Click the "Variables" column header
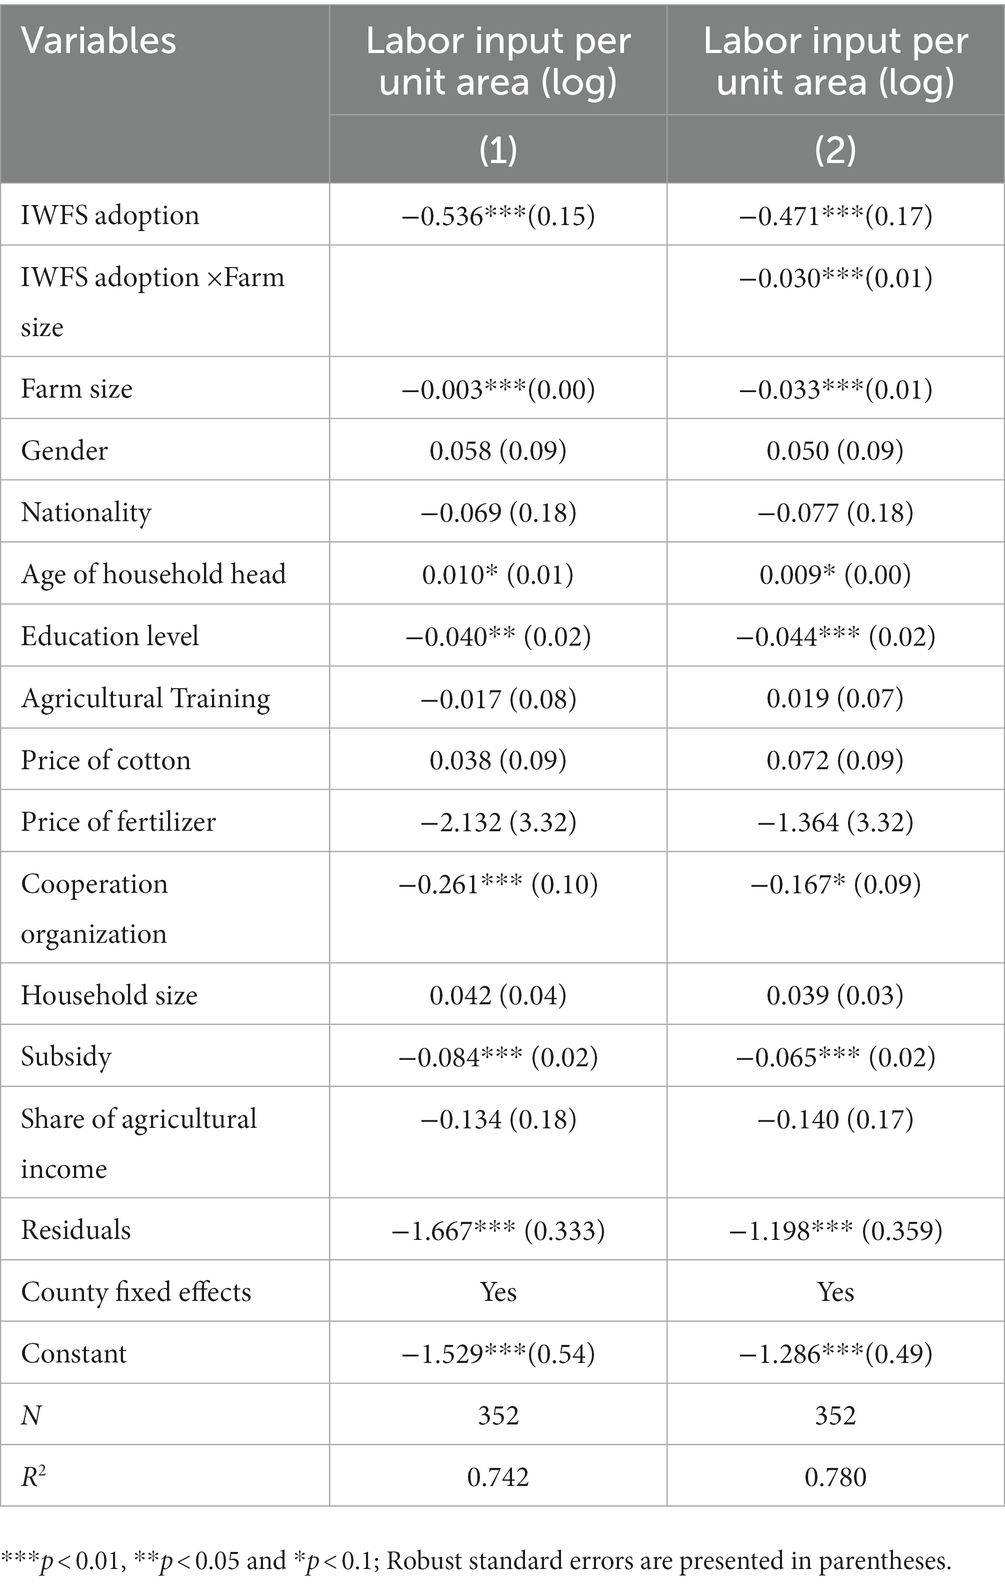Viewport: 1005px width, 1585px height. (98, 41)
